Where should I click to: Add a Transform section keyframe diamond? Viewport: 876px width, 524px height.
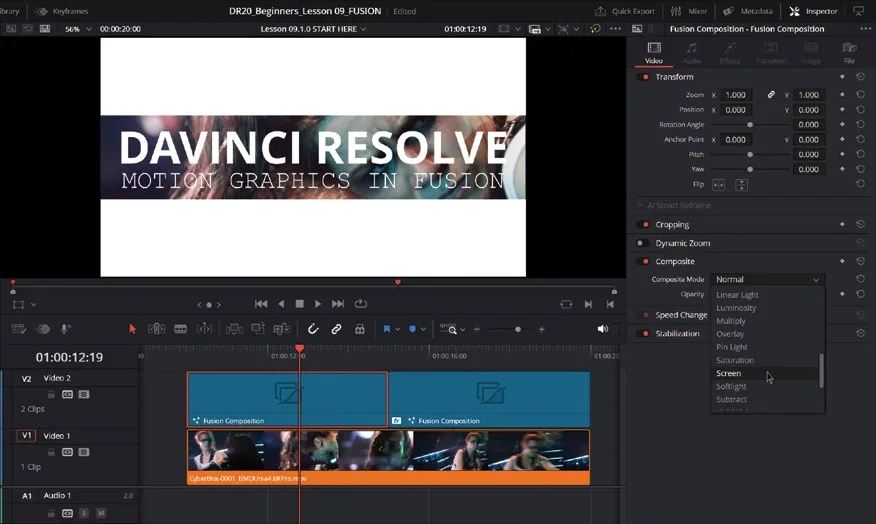(842, 77)
